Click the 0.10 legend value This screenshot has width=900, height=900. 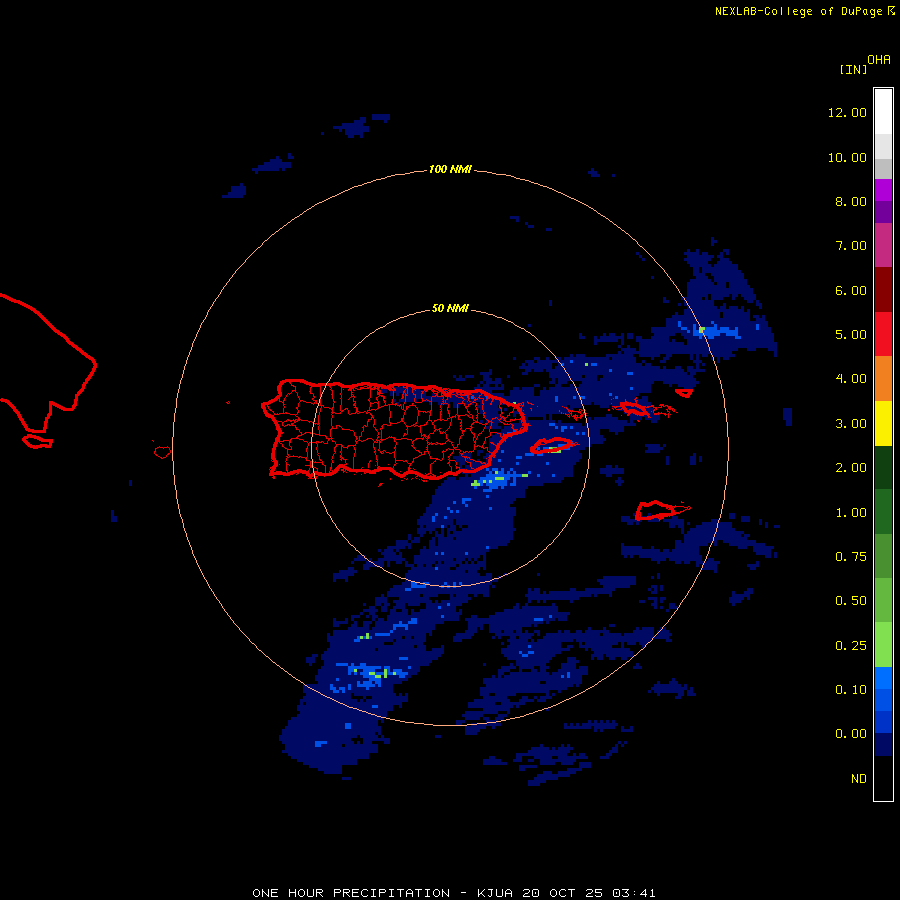click(x=851, y=690)
